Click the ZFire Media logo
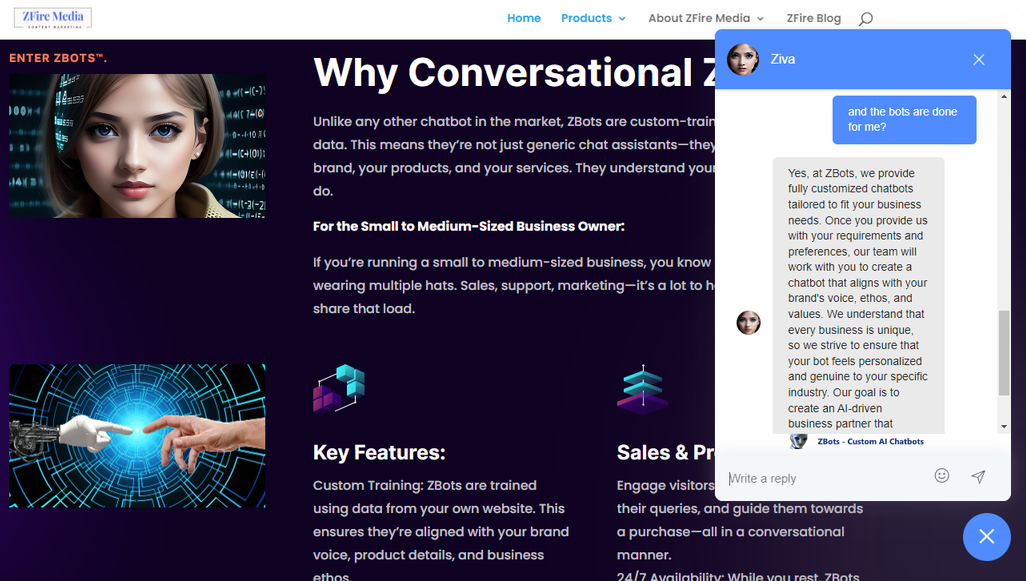Screen dimensions: 1026x581 coord(53,18)
